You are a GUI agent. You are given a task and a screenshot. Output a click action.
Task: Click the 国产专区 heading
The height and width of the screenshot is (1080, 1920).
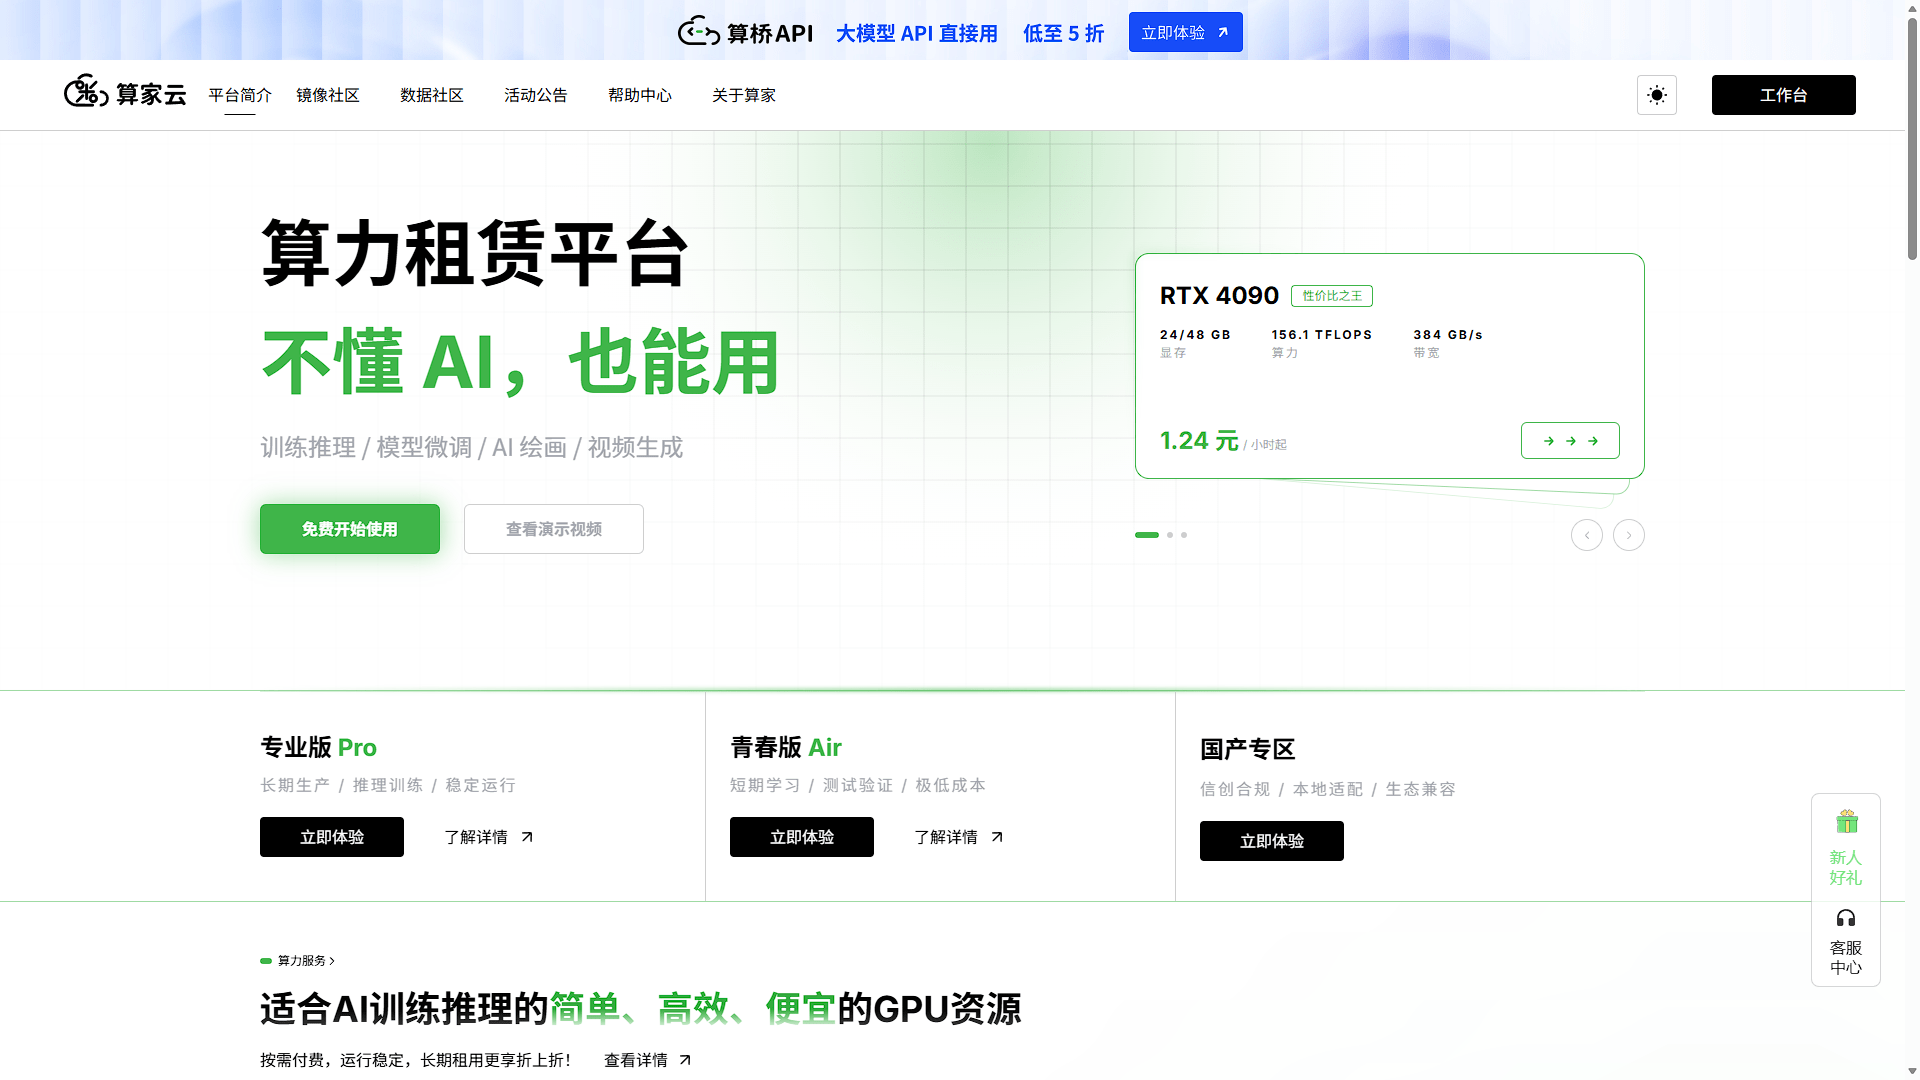[x=1247, y=749]
